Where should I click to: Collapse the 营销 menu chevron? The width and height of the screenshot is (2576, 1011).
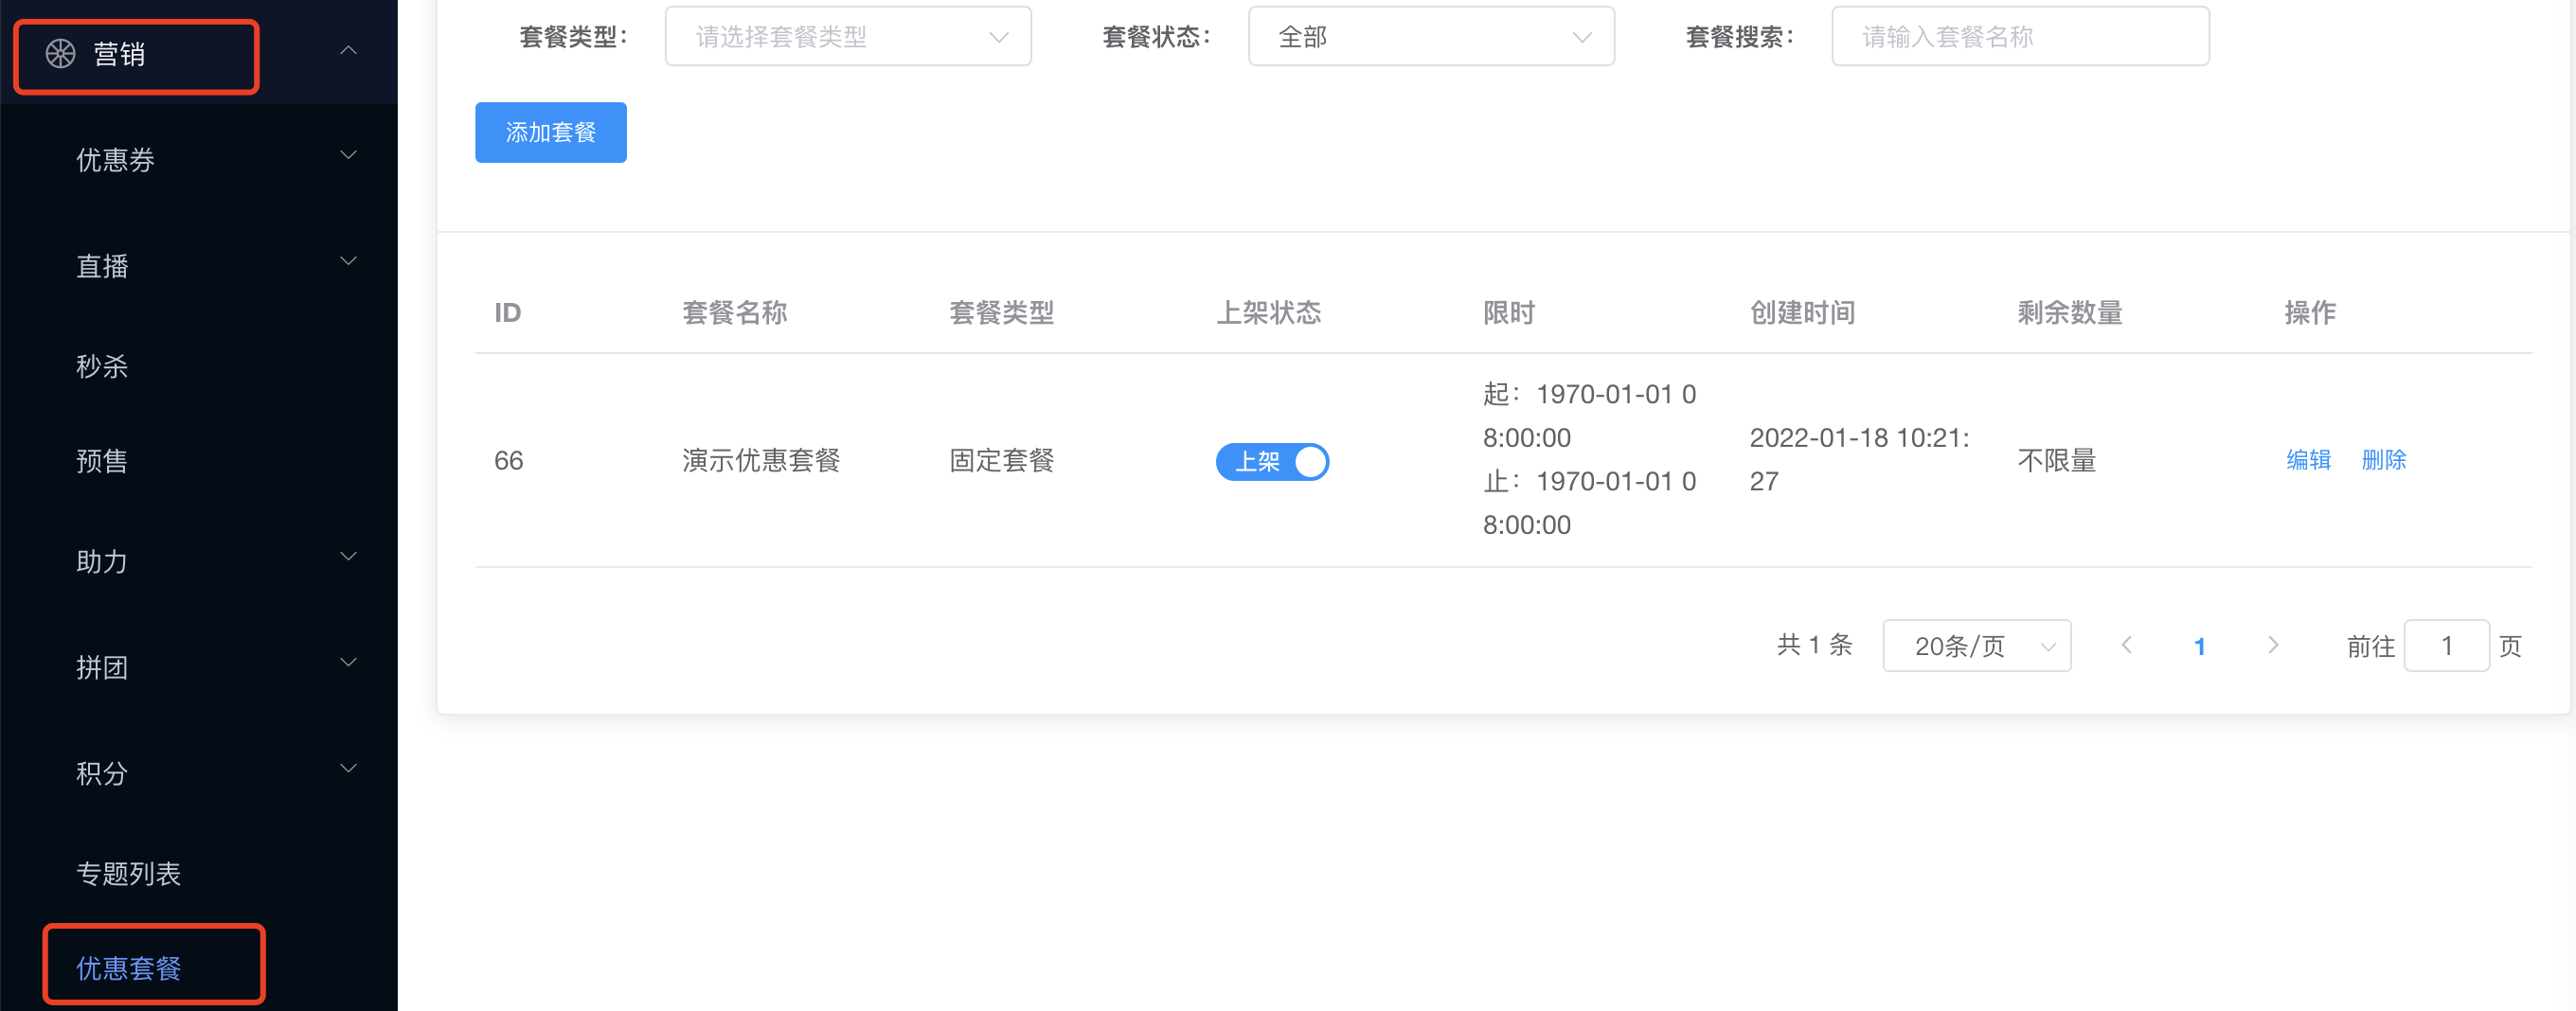click(348, 51)
